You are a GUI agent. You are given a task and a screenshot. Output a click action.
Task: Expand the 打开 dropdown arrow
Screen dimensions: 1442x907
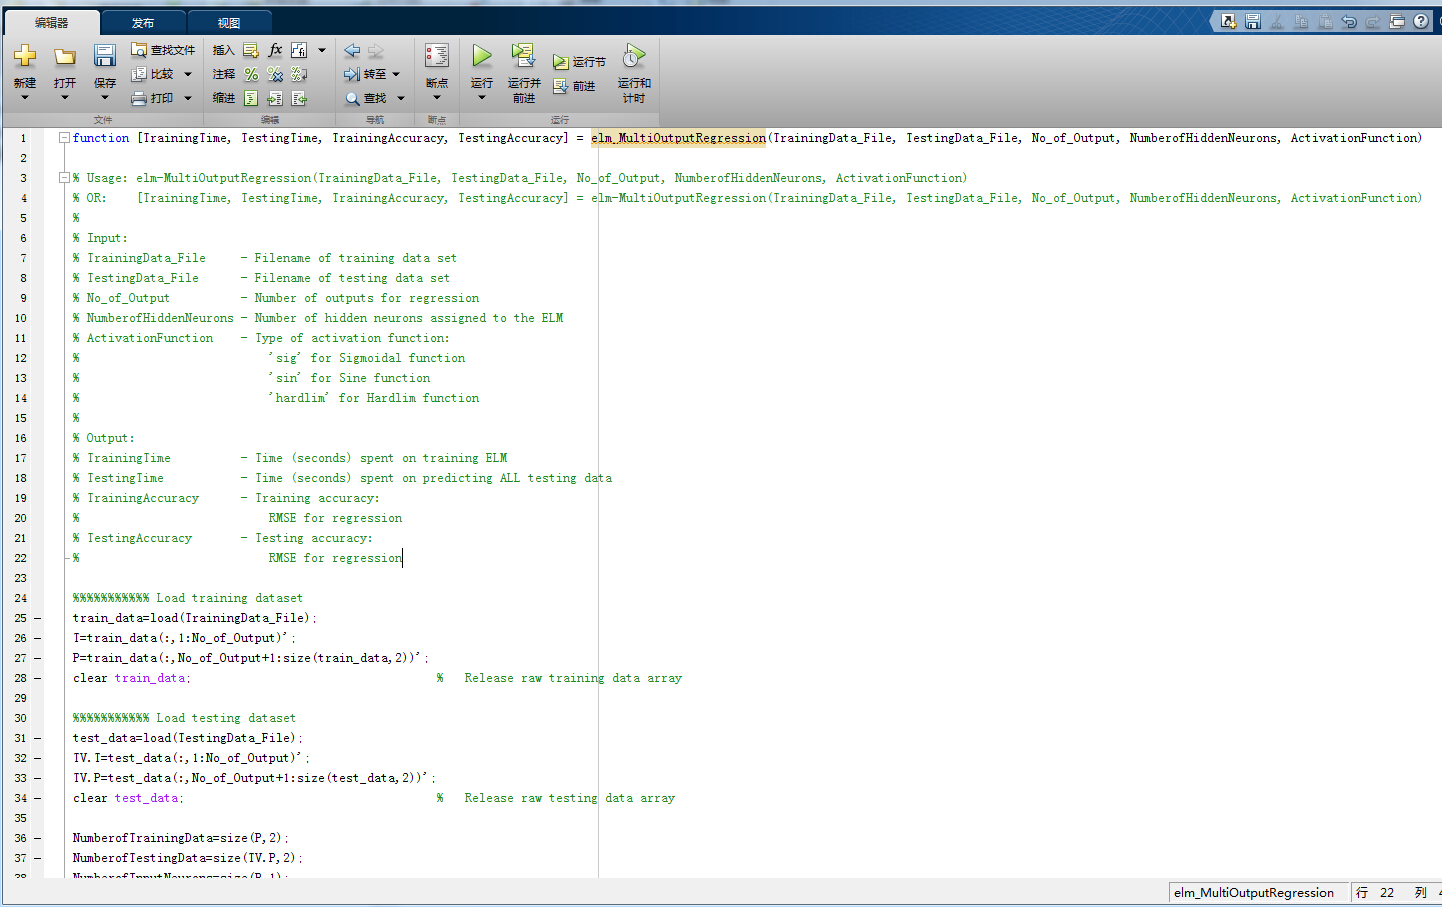click(65, 98)
